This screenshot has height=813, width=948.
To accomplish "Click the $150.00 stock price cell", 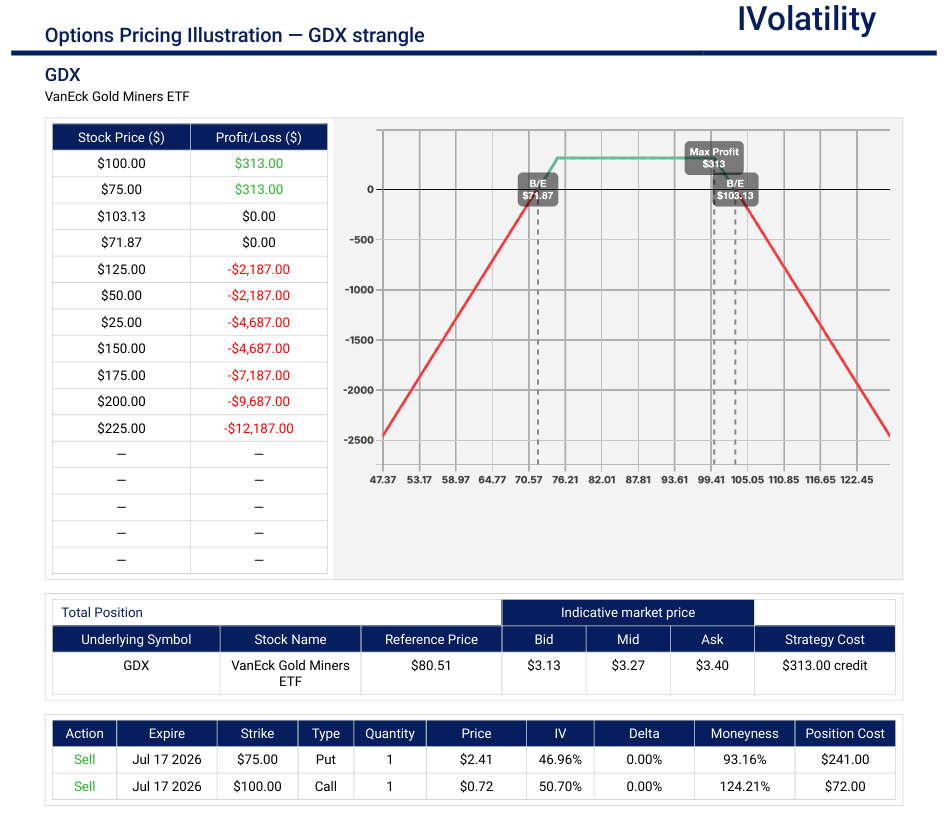I will click(x=121, y=348).
